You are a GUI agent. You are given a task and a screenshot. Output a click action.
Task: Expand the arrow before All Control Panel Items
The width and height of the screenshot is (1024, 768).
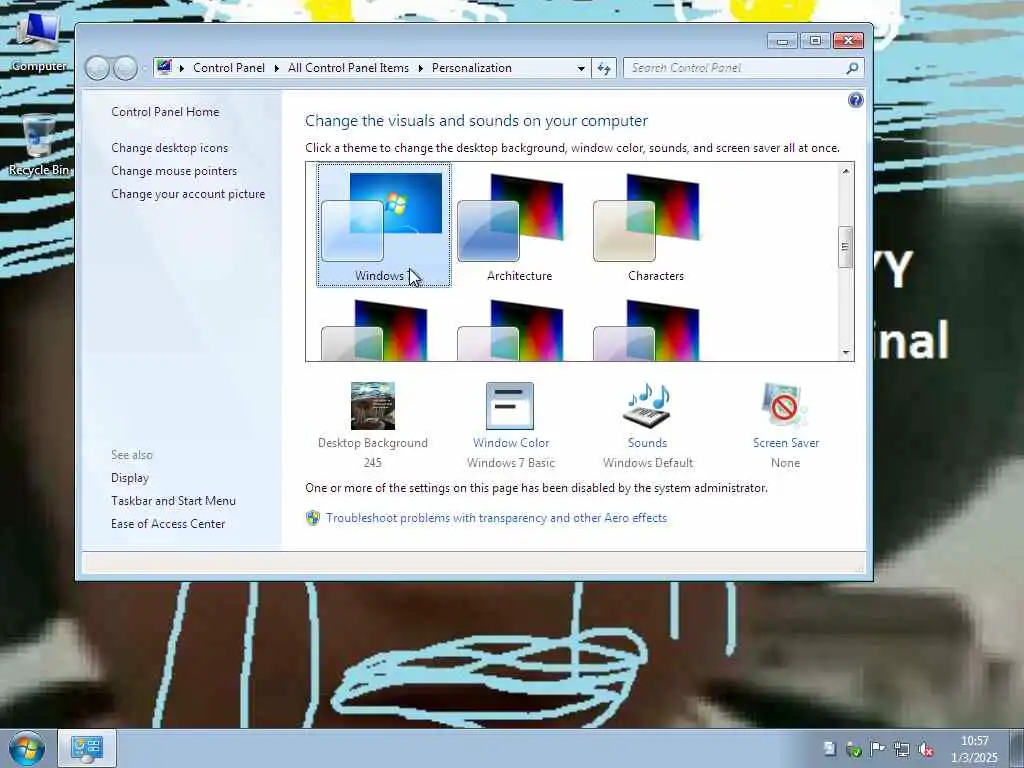tap(276, 68)
